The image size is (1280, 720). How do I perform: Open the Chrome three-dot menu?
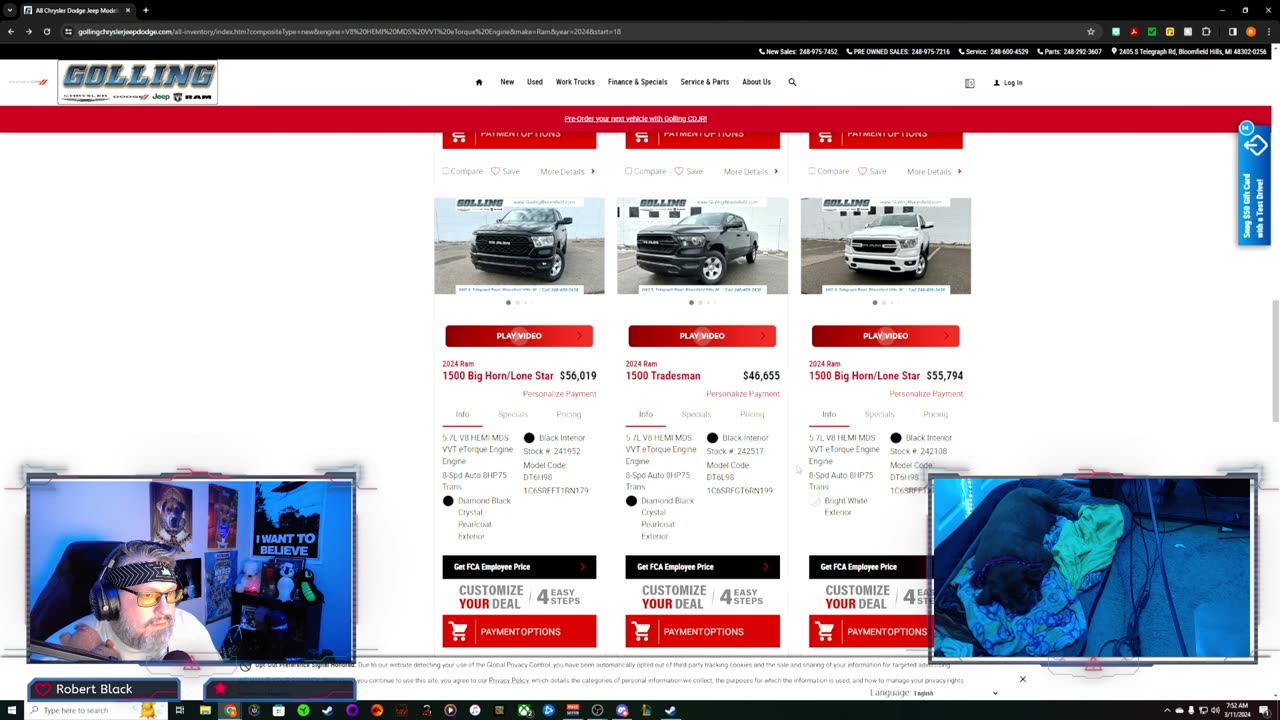tap(1268, 31)
